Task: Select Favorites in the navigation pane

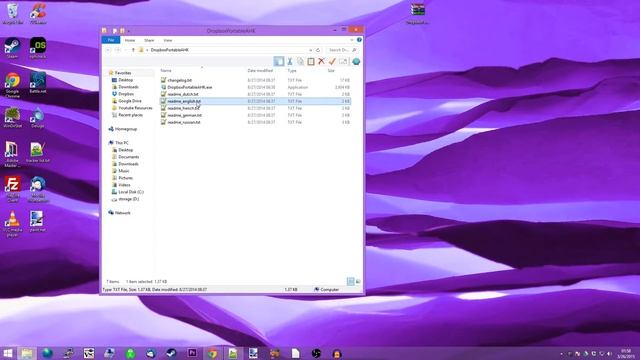Action: coord(122,73)
